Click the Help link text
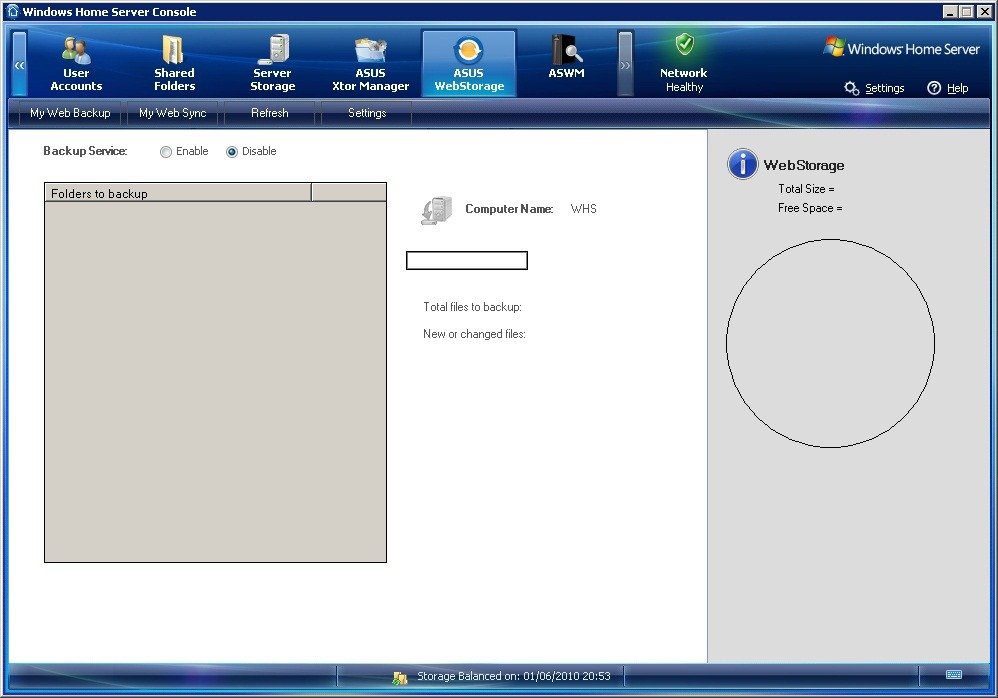 pos(958,88)
